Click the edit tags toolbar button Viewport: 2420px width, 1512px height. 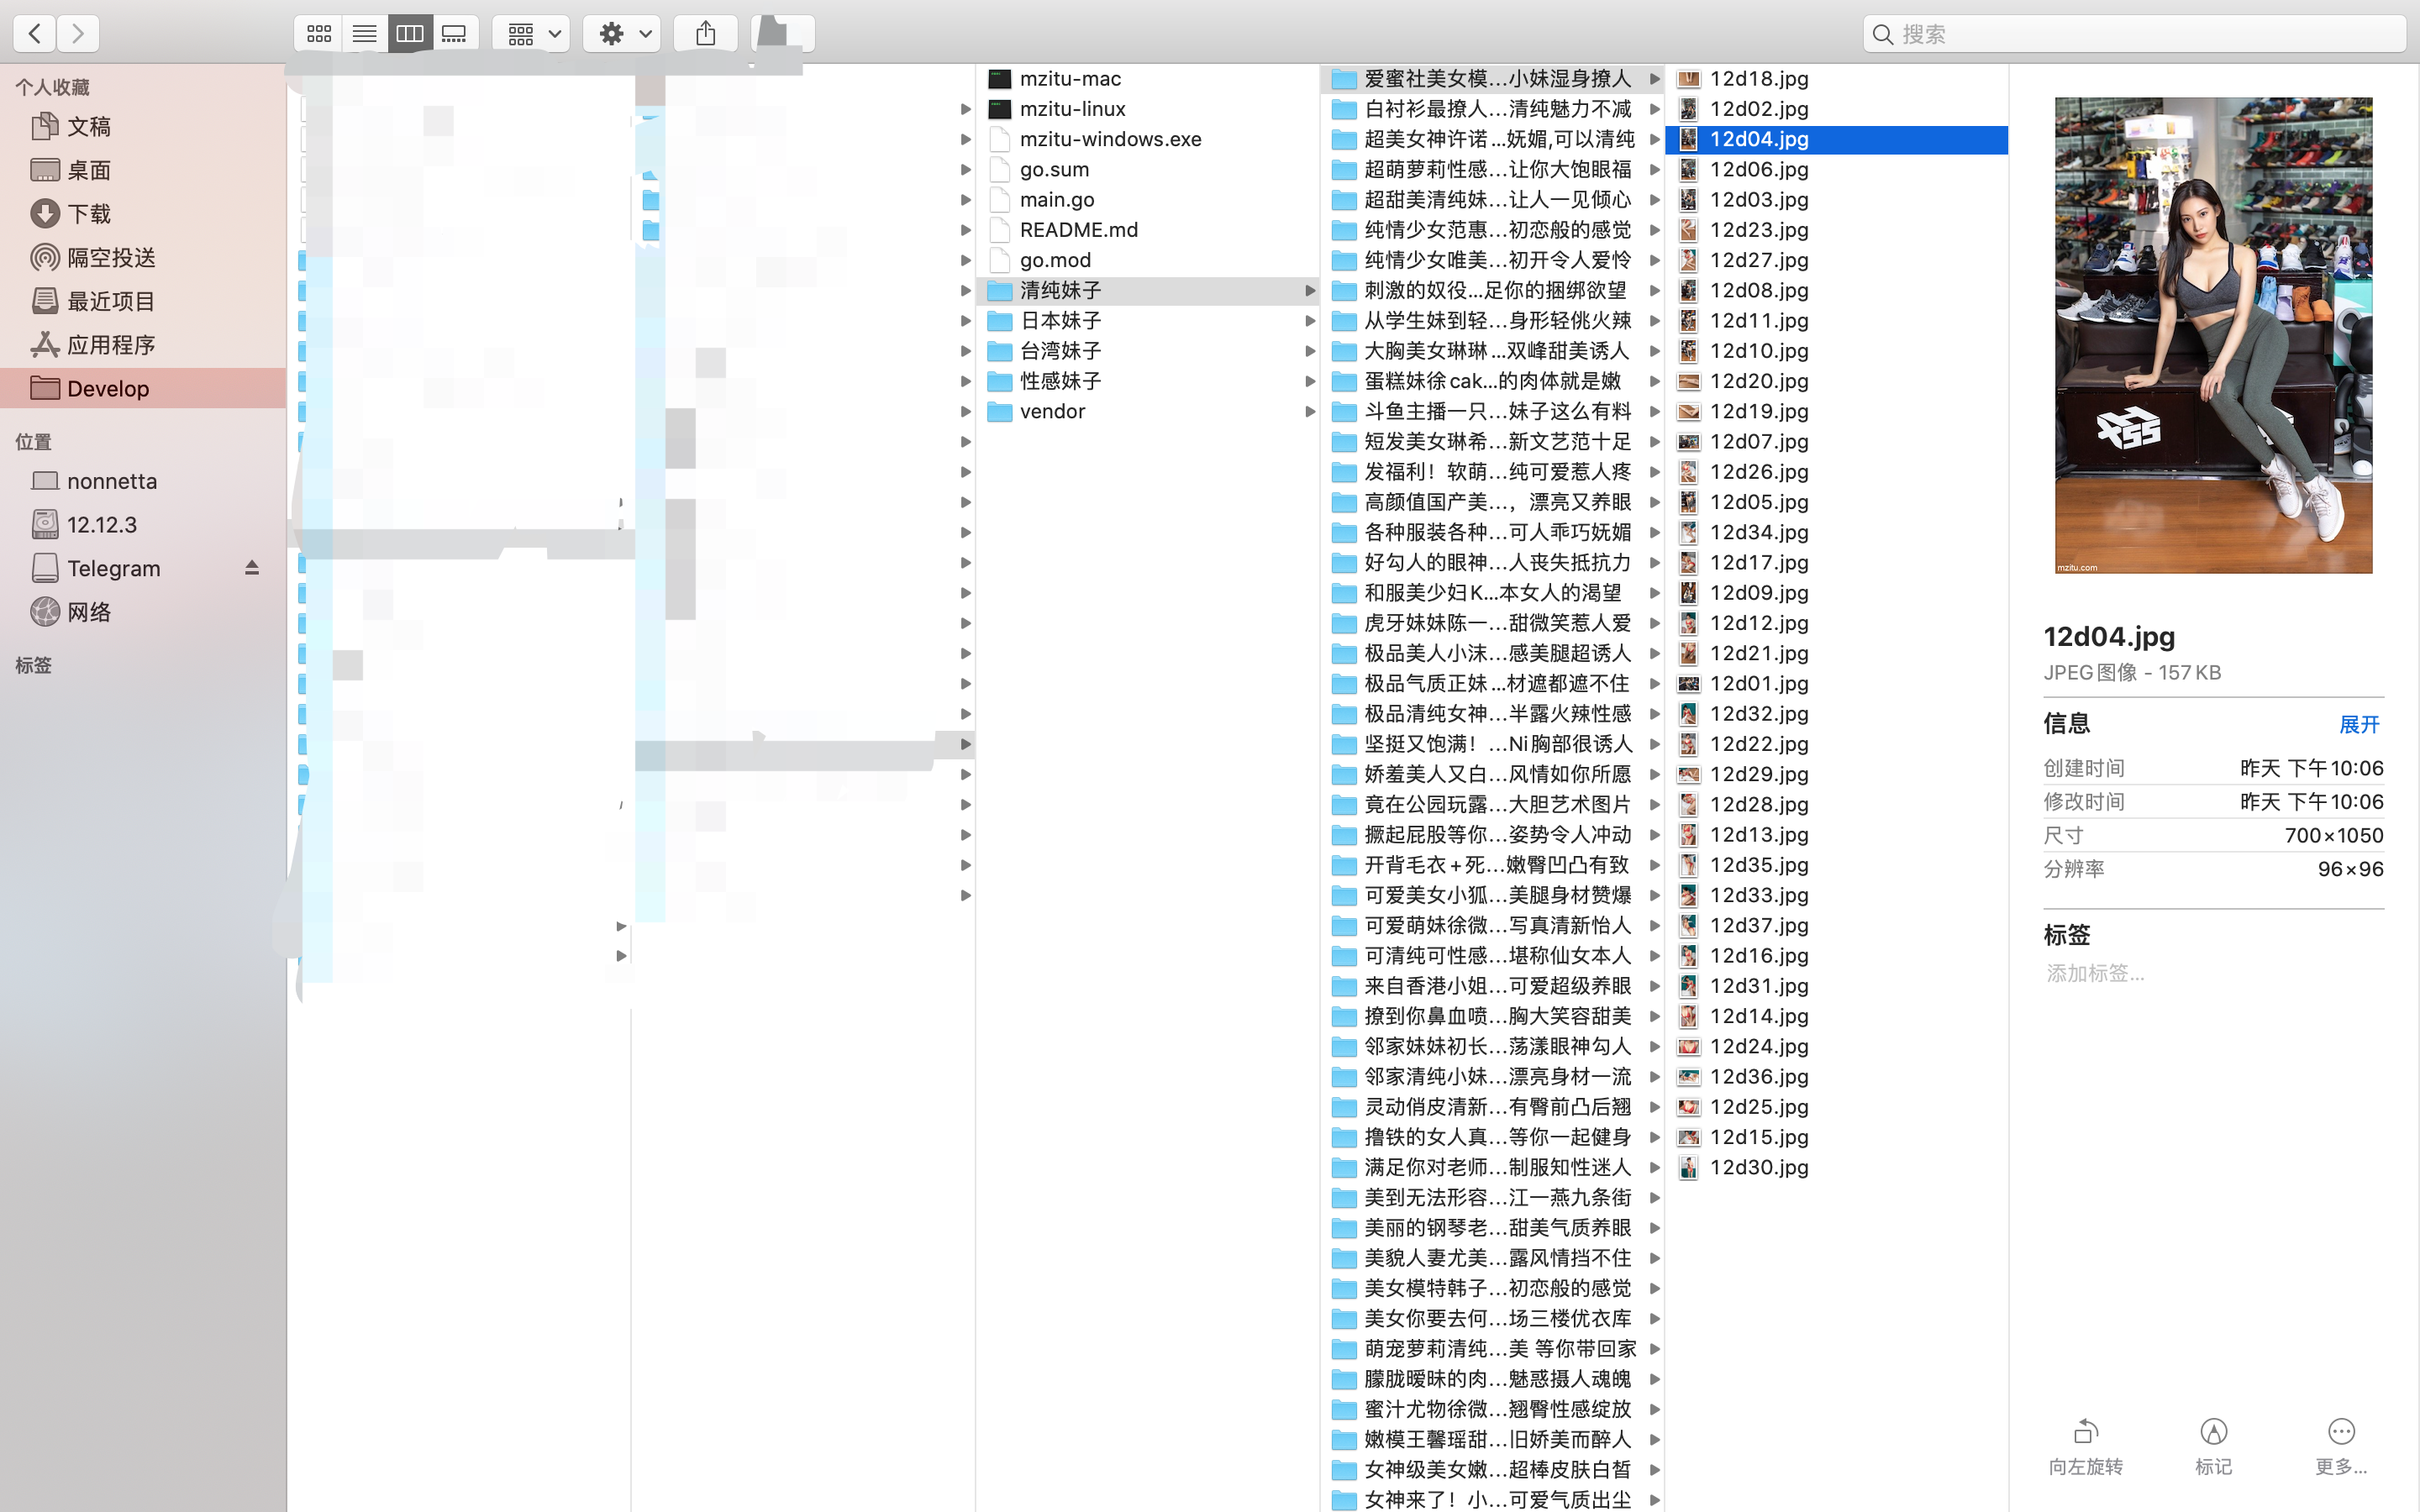pos(783,34)
